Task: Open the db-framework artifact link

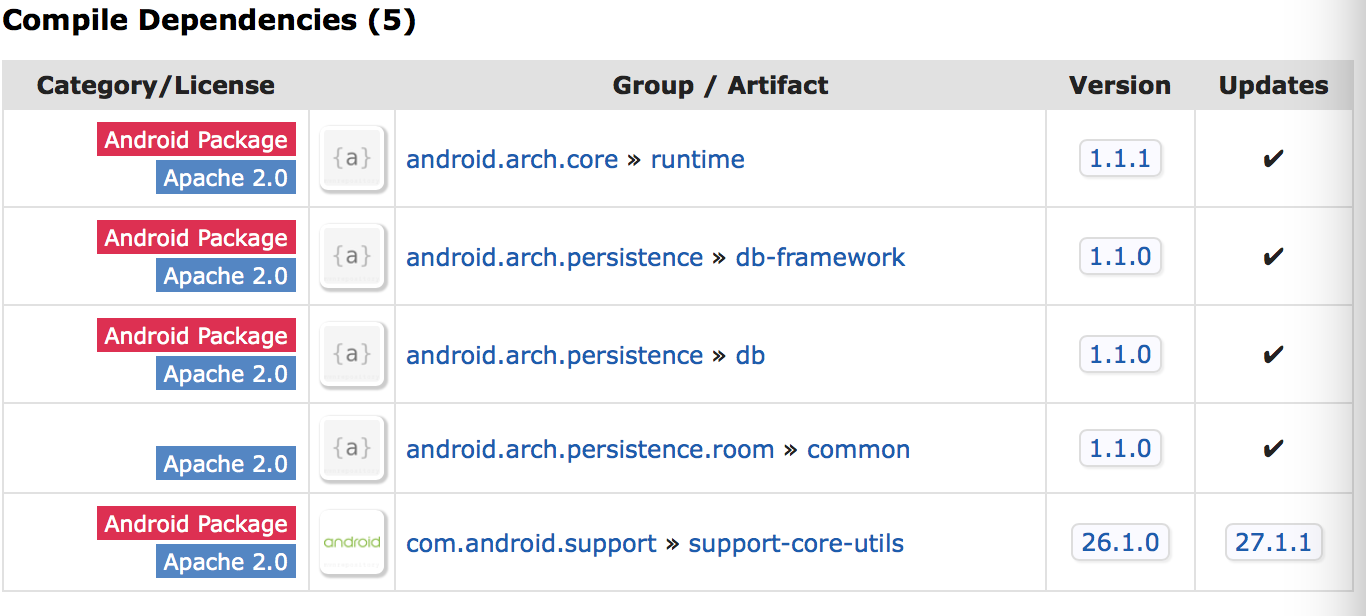Action: (820, 258)
